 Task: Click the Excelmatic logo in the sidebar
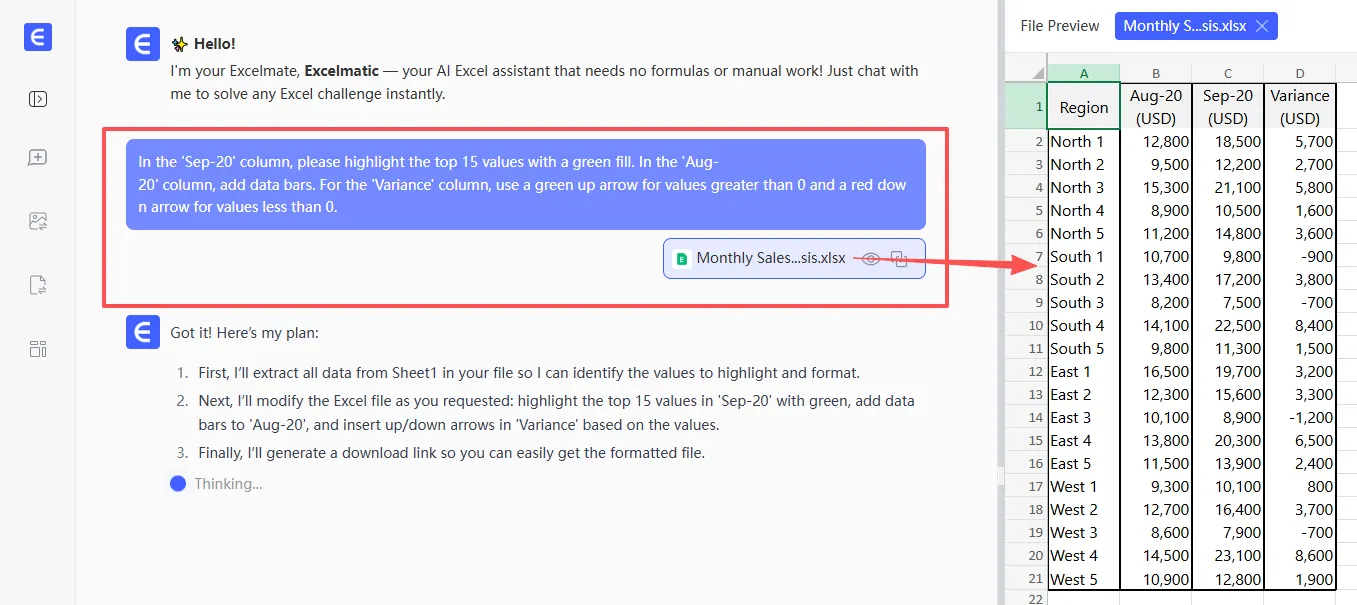38,38
